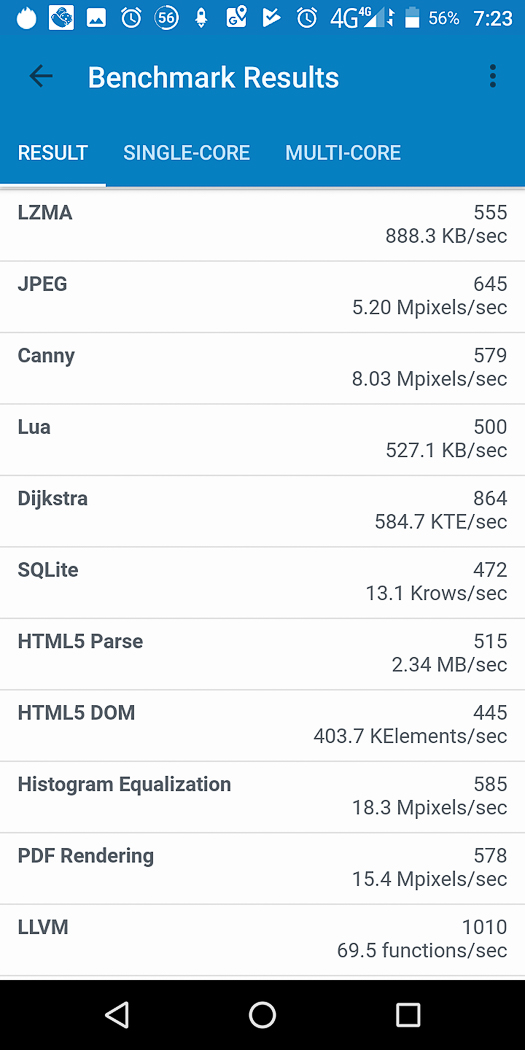Switch to the MULTI-CORE tab
The image size is (525, 1050).
(x=343, y=153)
